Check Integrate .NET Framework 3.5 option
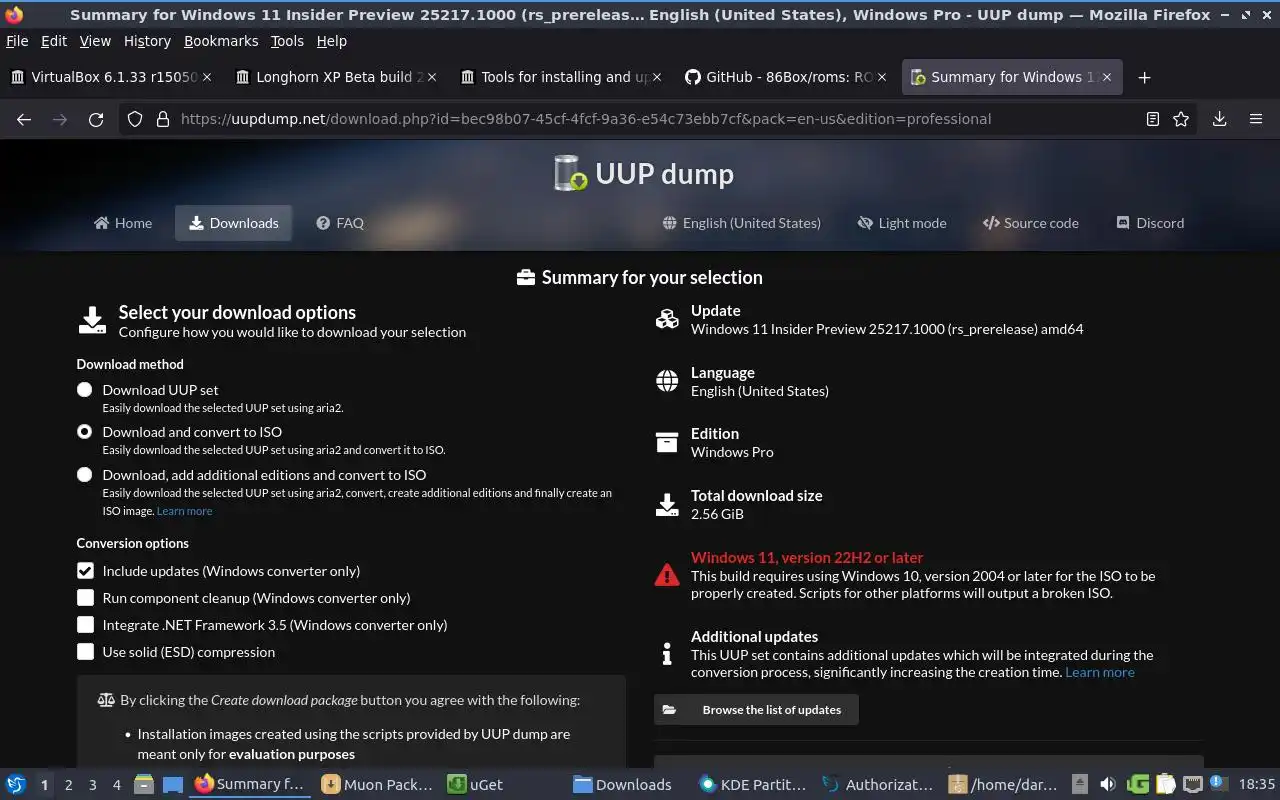Viewport: 1280px width, 800px height. [x=85, y=625]
